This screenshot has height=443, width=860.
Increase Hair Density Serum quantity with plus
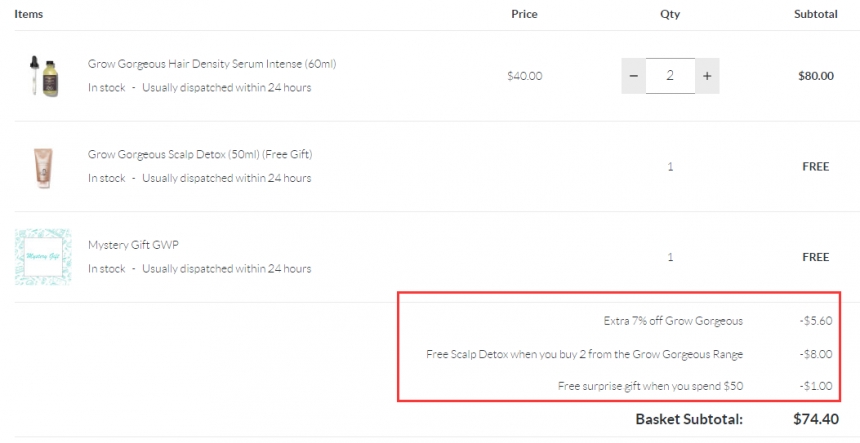tap(707, 76)
